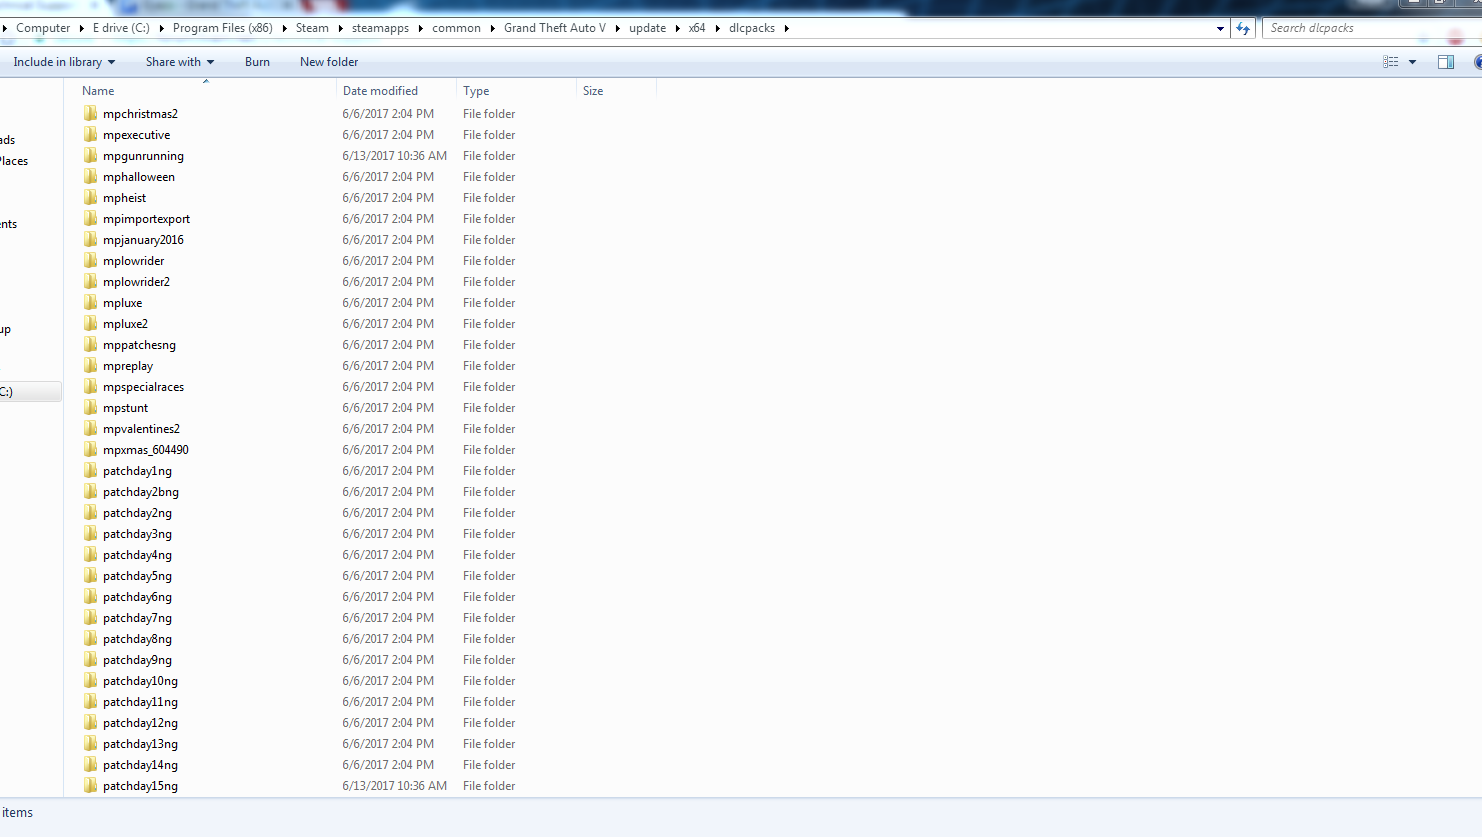This screenshot has height=837, width=1482.
Task: Click the mphalloween folder icon
Action: point(91,176)
